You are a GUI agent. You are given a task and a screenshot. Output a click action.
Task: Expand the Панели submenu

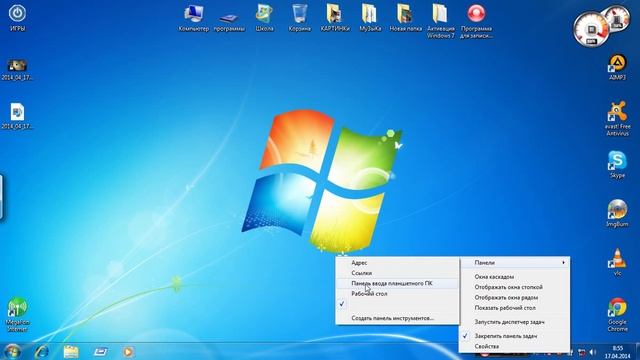514,263
